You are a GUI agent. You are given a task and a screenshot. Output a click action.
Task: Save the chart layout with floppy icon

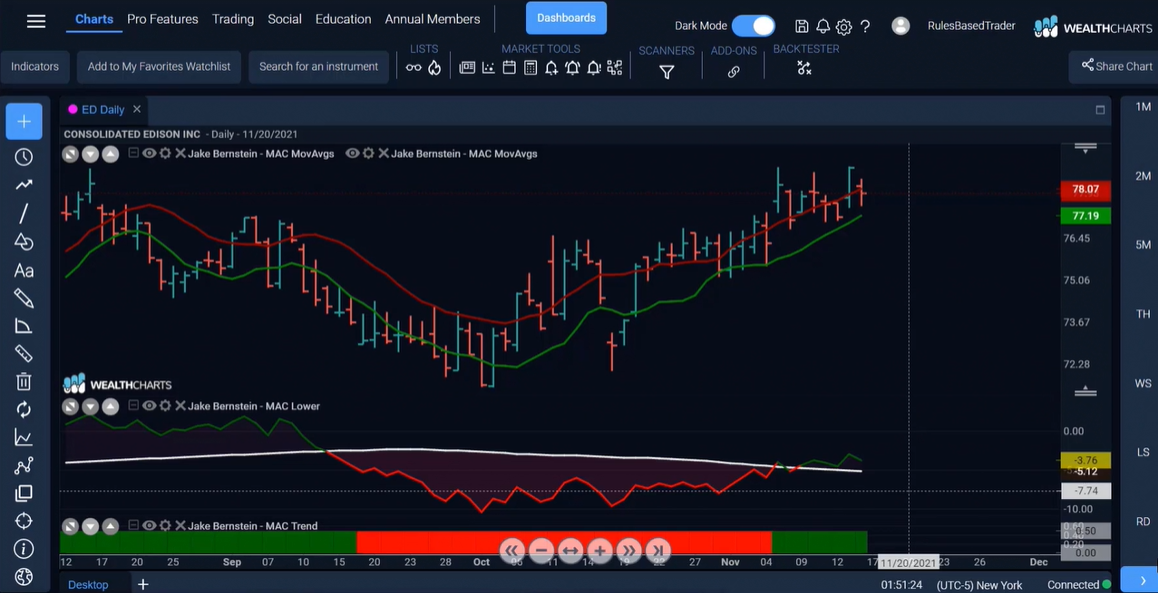pos(801,27)
